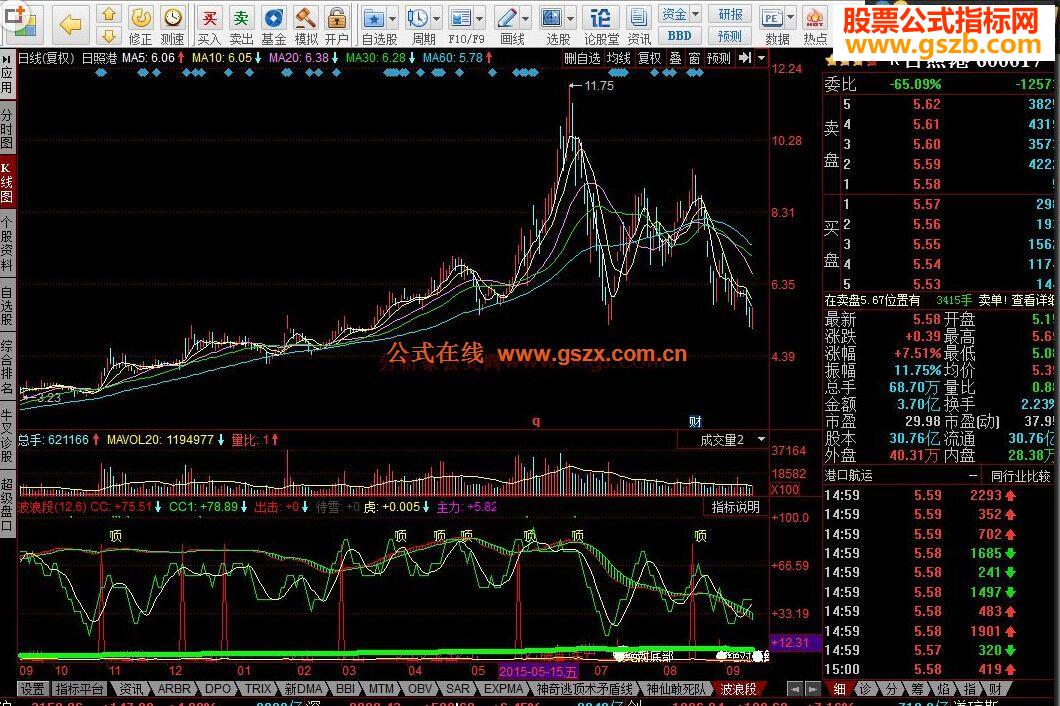Screen dimensions: 1060x706
Task: Click the 周期 period clock icon
Action: click(418, 24)
